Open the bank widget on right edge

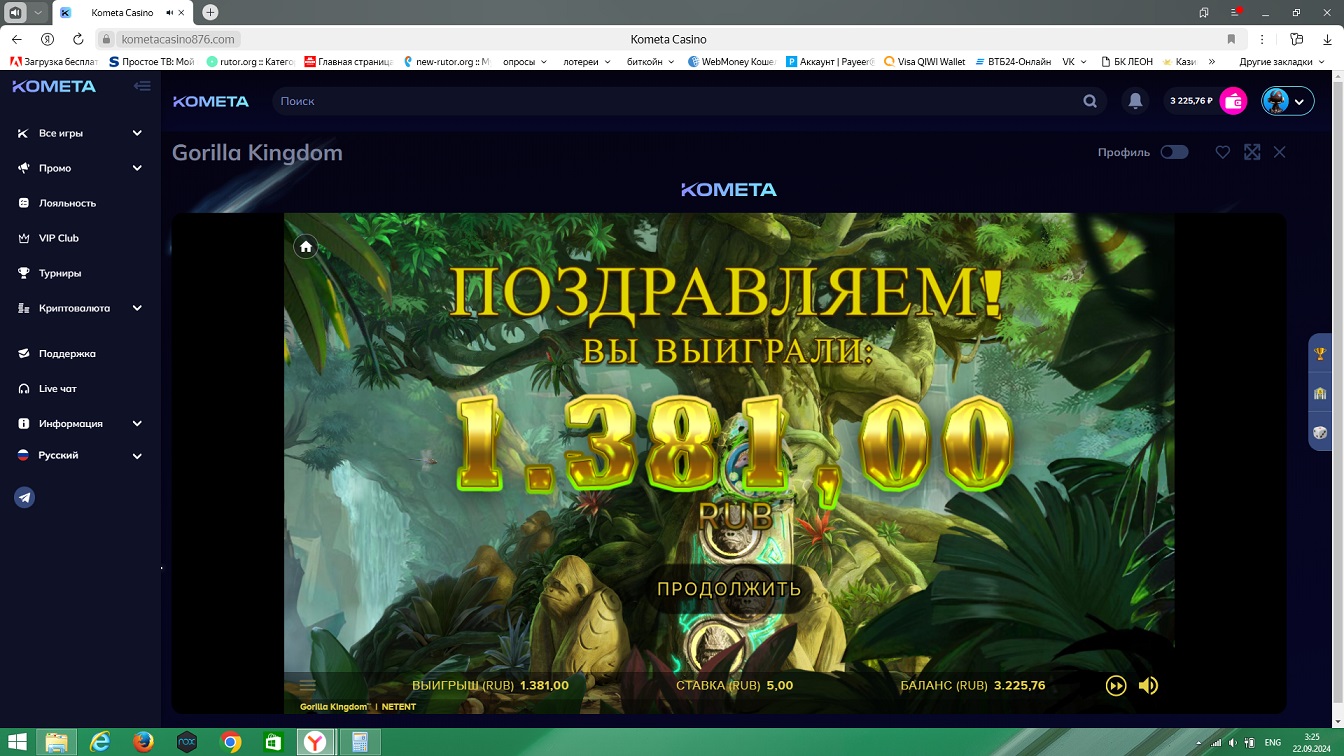(x=1320, y=393)
